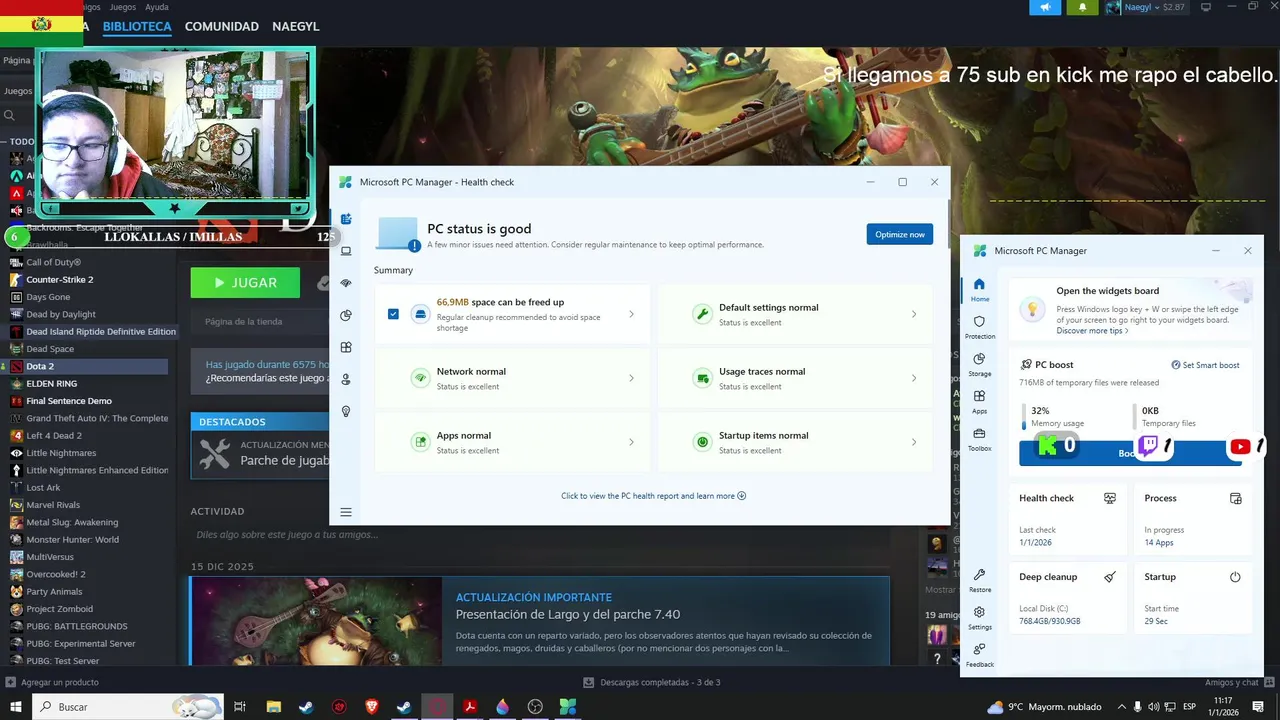The width and height of the screenshot is (1280, 720).
Task: Open Apps section in PC Manager sidebar
Action: [x=979, y=402]
